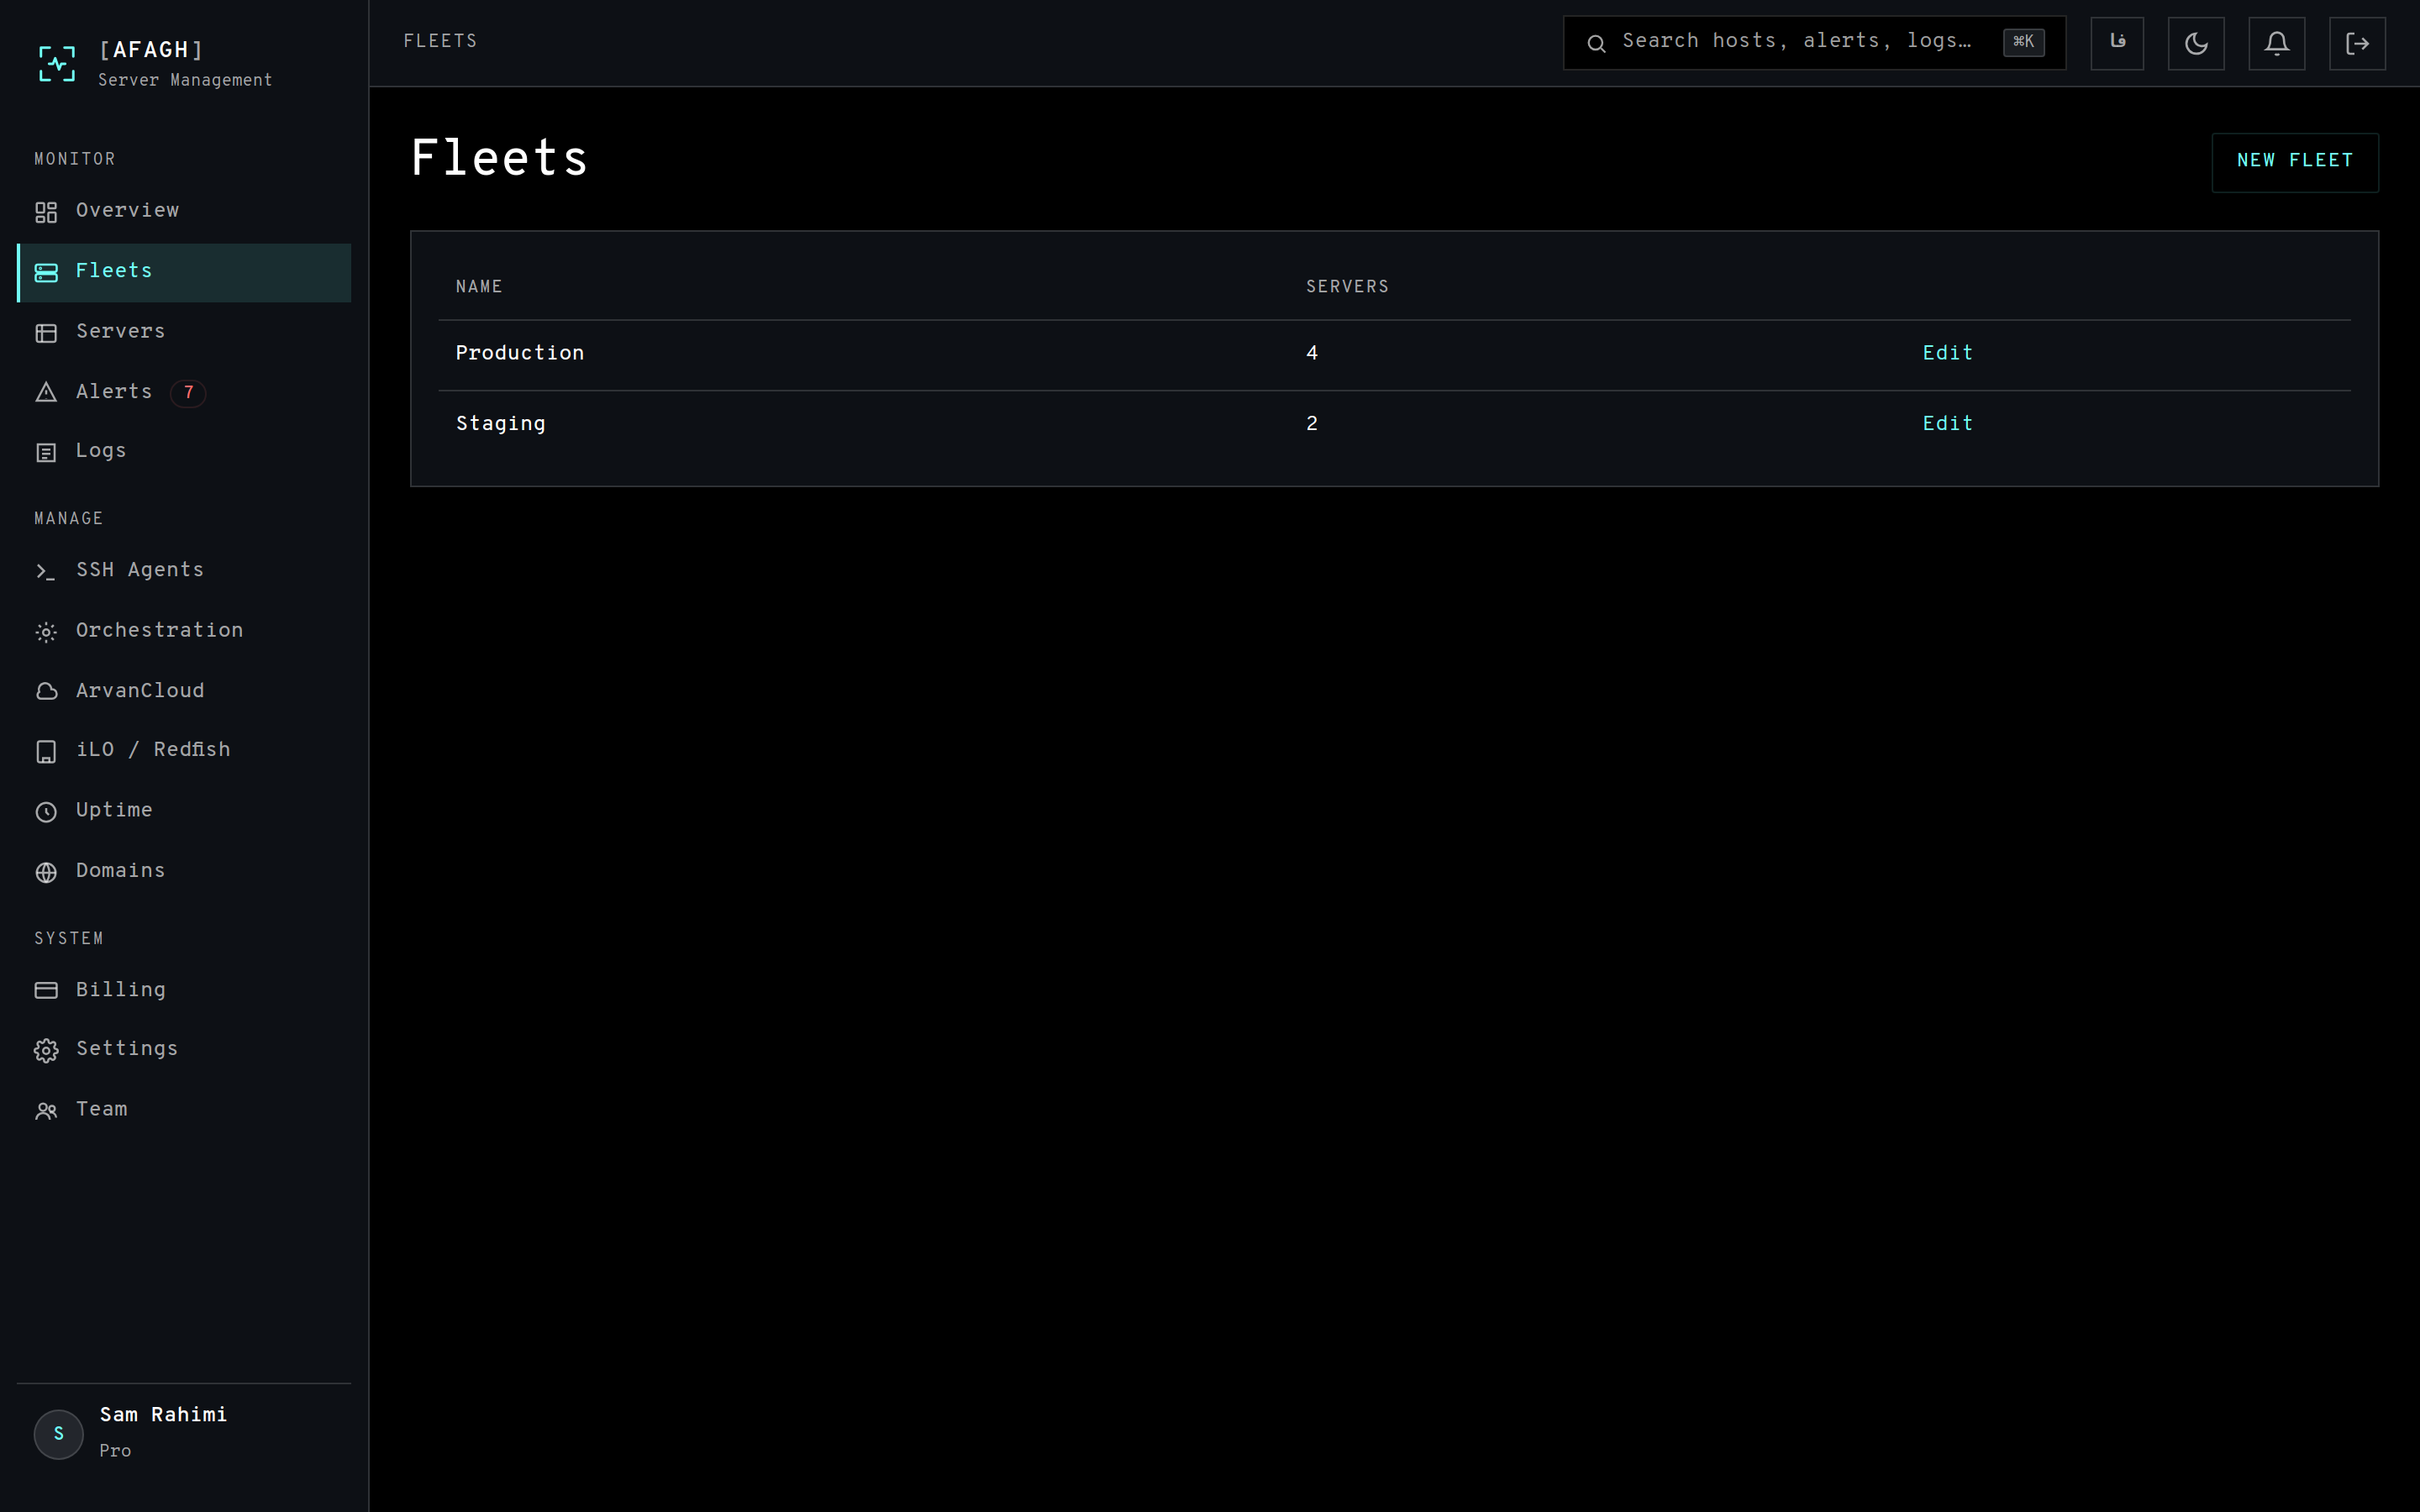Click the NAME column header
The width and height of the screenshot is (2420, 1512).
479,287
